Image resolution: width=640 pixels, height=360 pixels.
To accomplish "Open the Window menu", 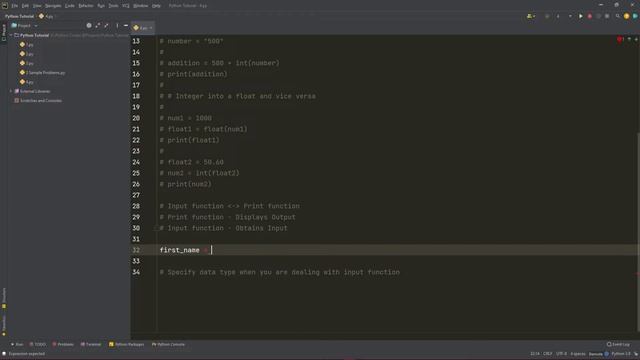I will coord(141,6).
